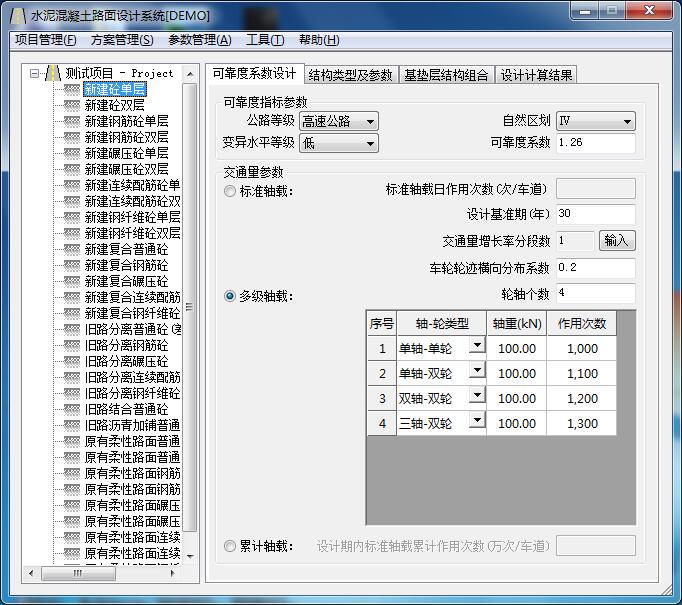Open axle type dropdown for 双轴-双轮 row
Image resolution: width=682 pixels, height=605 pixels.
pos(477,395)
